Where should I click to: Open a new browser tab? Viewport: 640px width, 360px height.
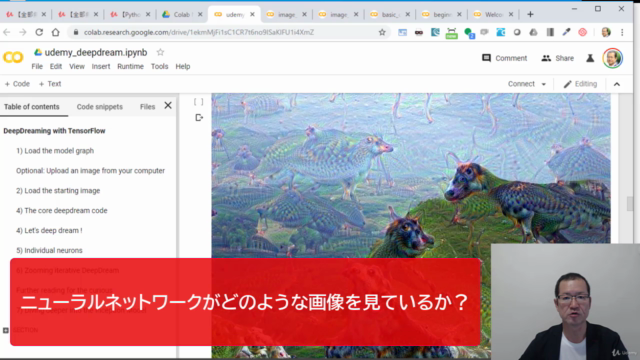point(530,14)
